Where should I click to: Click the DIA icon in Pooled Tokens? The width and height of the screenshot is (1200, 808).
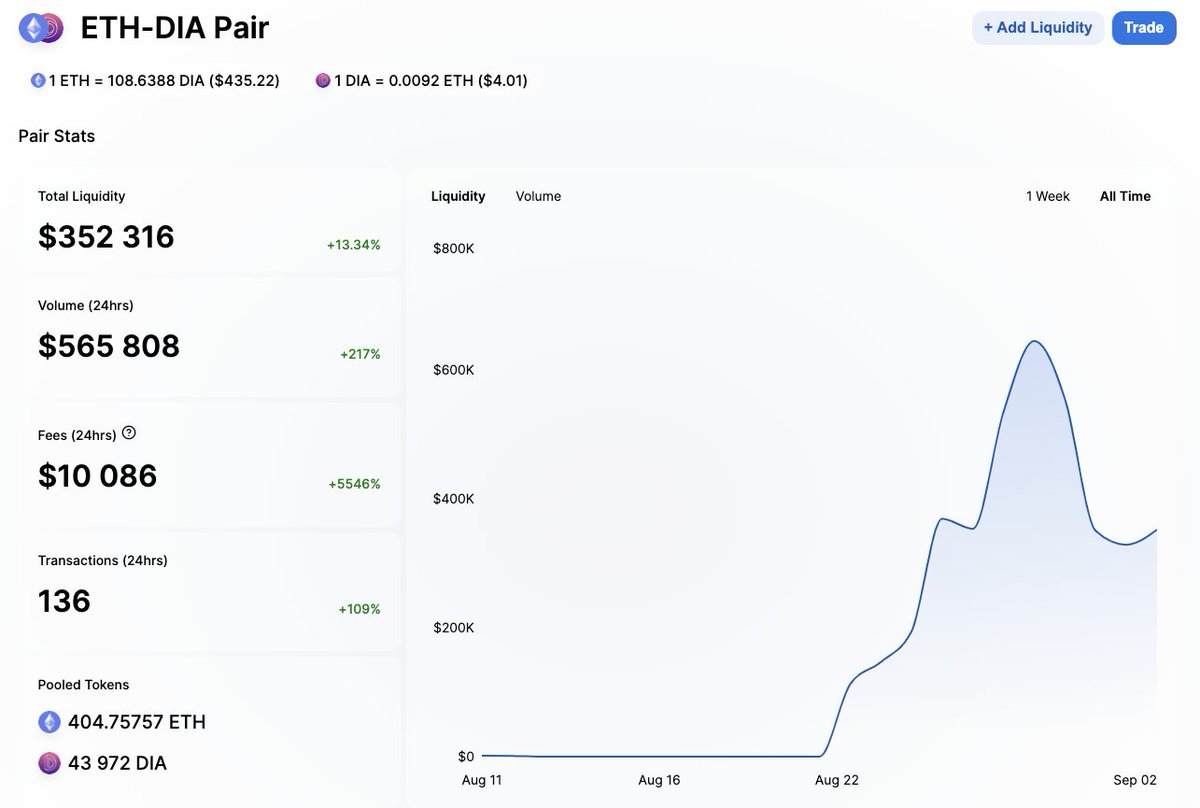pos(49,763)
